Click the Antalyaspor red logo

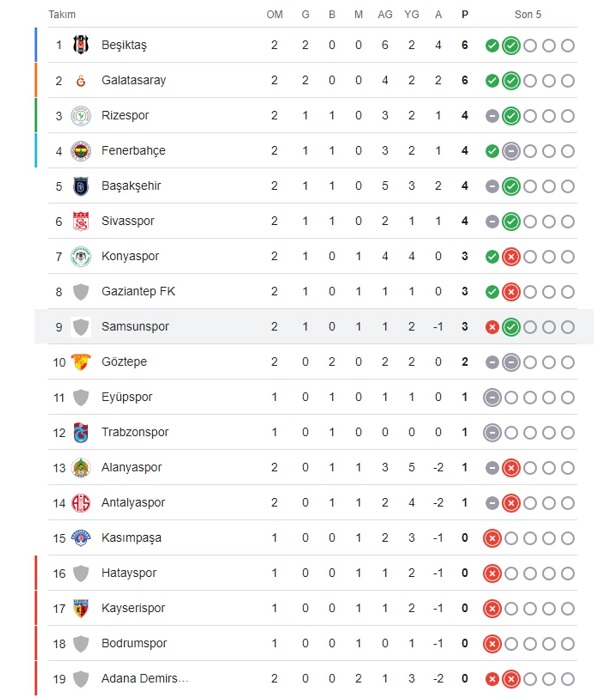(x=81, y=503)
